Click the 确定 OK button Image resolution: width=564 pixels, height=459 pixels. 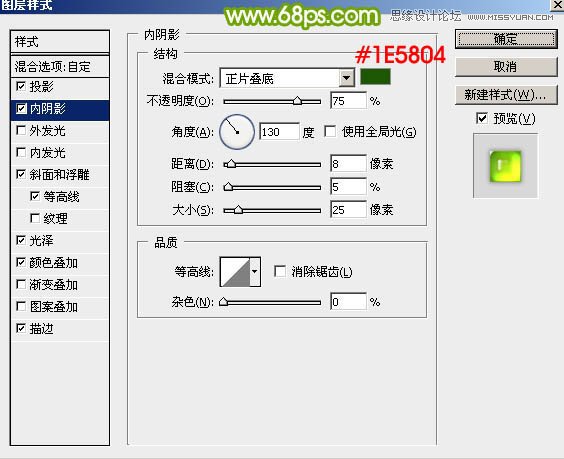coord(506,39)
